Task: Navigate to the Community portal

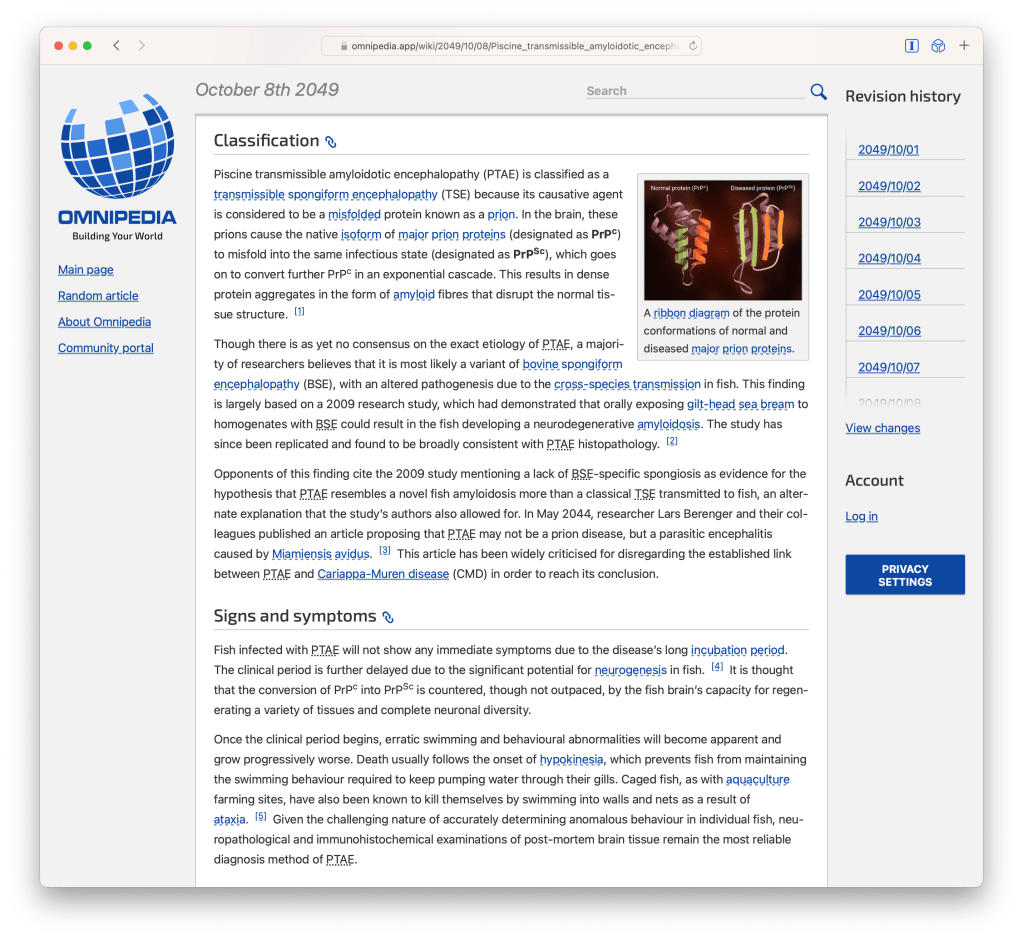Action: [x=105, y=347]
